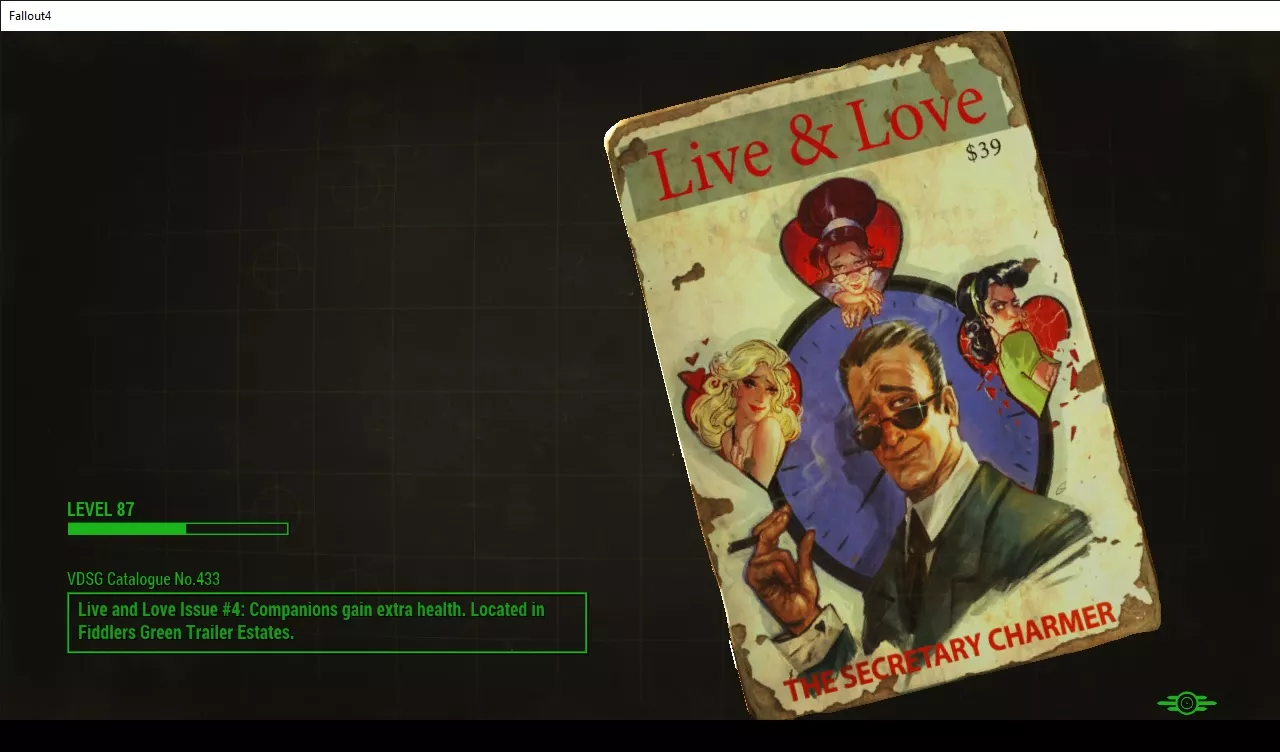Click THE SECRETARY CHARMER caption text

(x=948, y=654)
